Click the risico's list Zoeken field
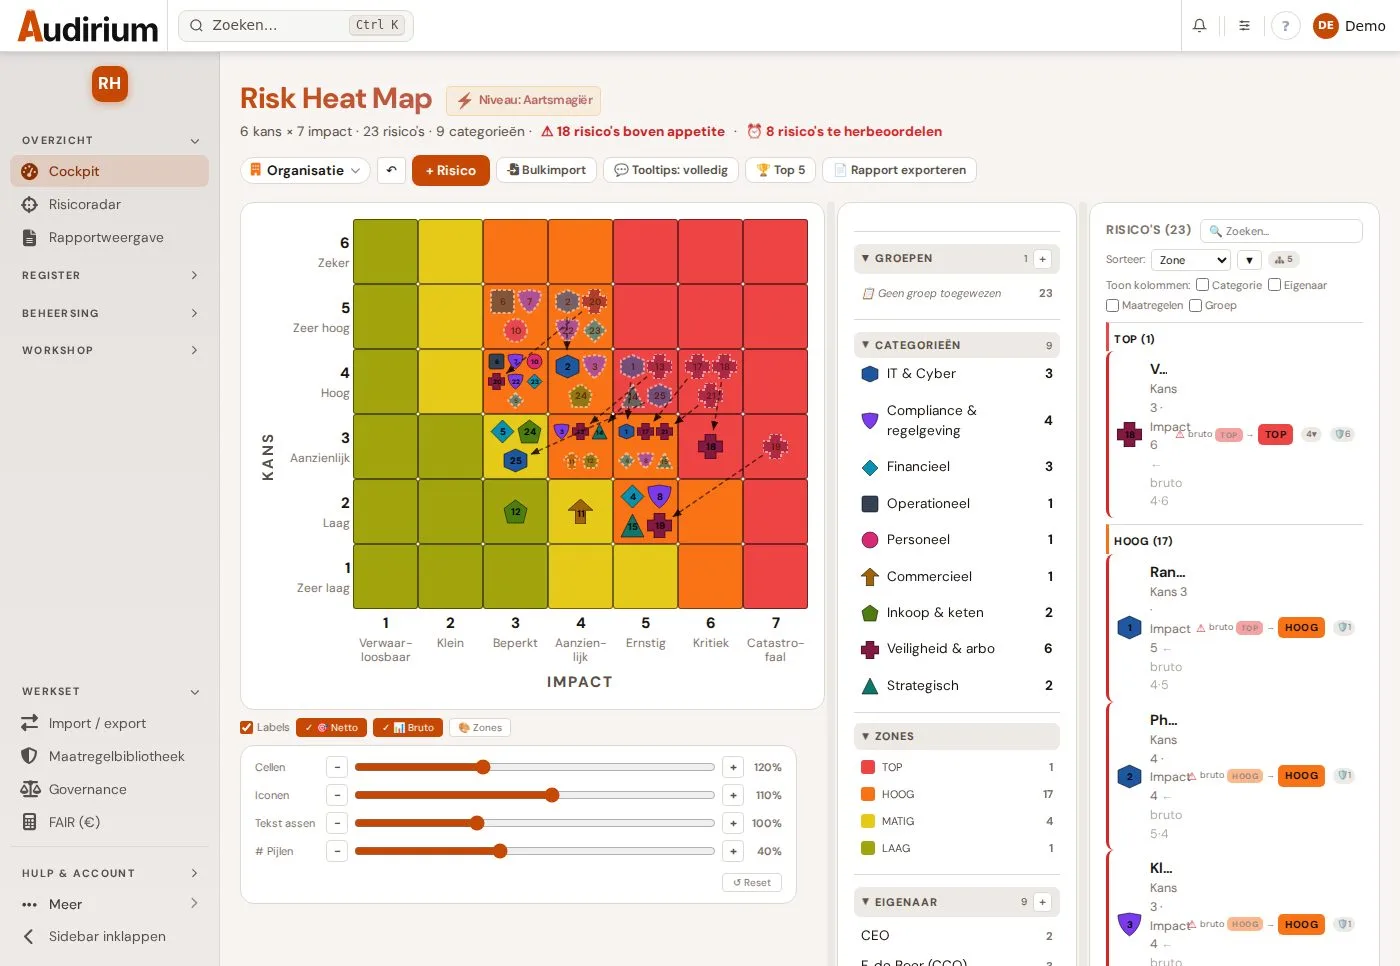The height and width of the screenshot is (966, 1400). point(1281,231)
